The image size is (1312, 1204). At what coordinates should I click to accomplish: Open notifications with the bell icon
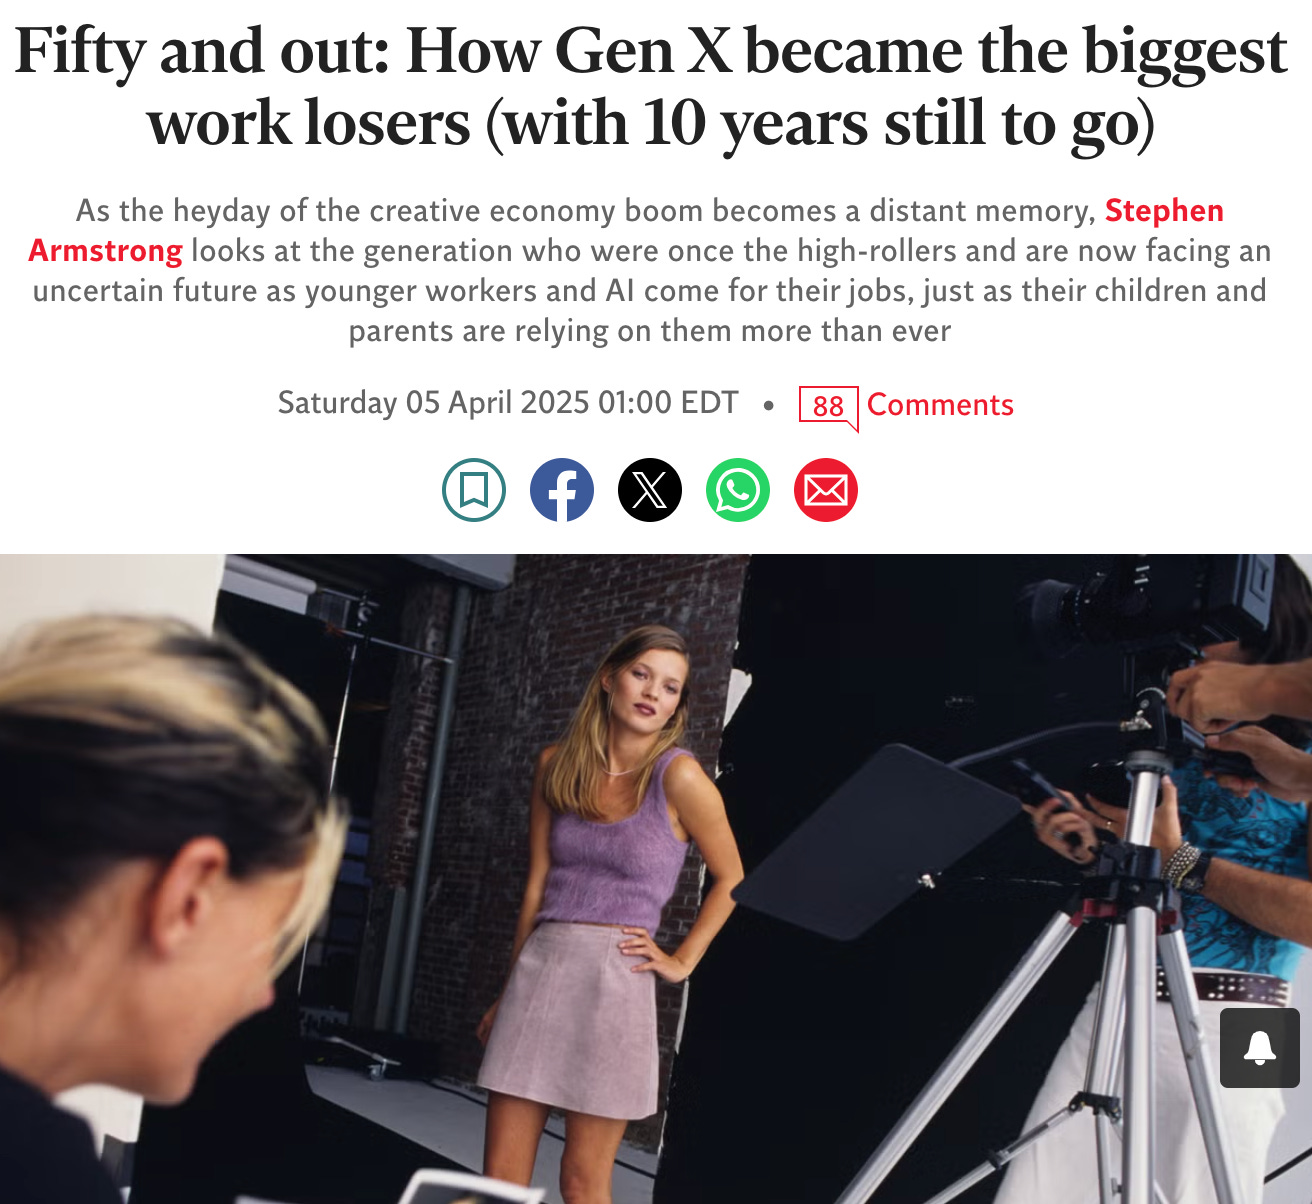click(1260, 1048)
